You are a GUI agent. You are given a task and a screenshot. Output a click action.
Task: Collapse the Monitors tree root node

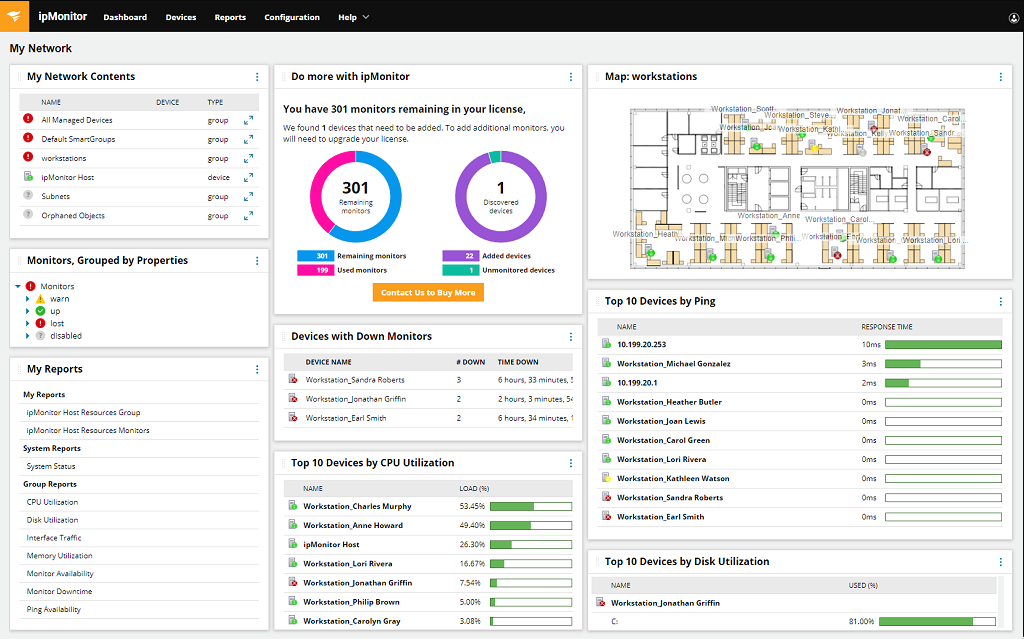(18, 286)
